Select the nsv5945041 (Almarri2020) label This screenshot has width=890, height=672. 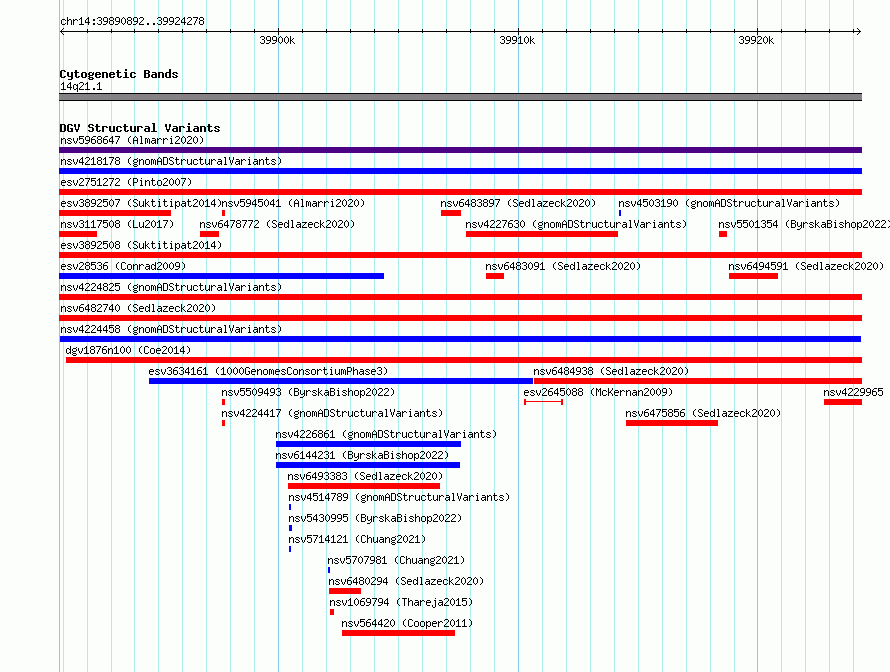click(293, 203)
